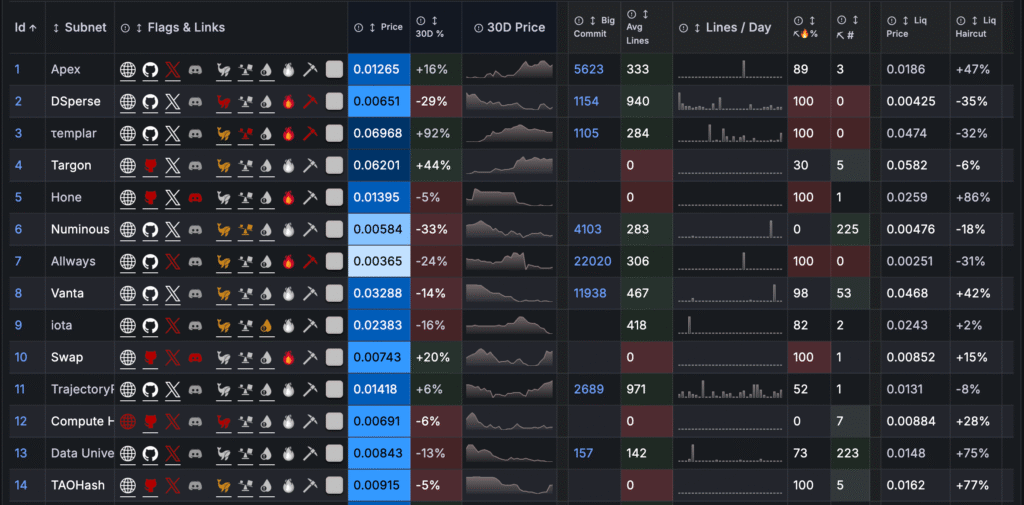Click the Liq Haircut column header
This screenshot has width=1024, height=505.
(975, 27)
